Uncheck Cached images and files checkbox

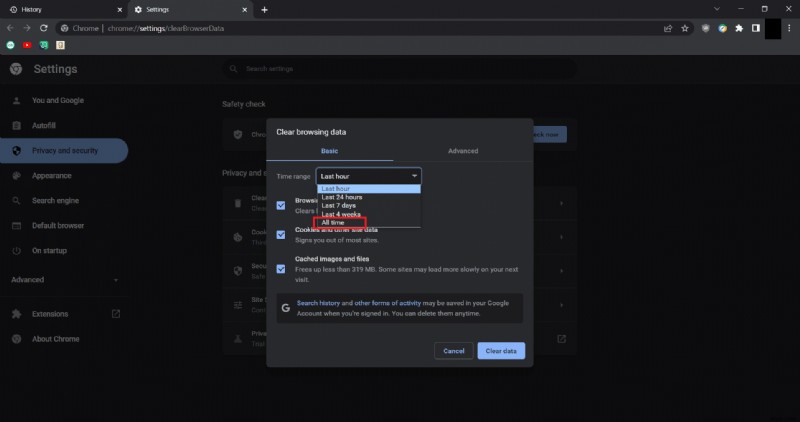click(281, 268)
